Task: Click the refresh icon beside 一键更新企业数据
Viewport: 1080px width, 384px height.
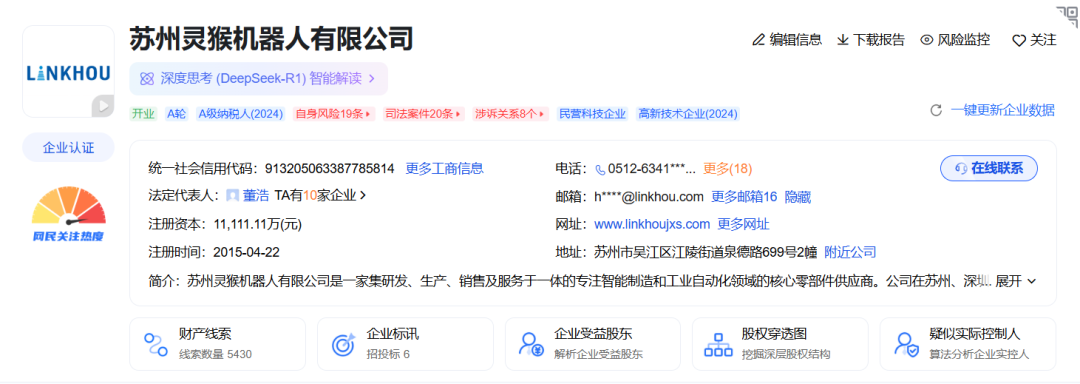Action: (x=936, y=110)
